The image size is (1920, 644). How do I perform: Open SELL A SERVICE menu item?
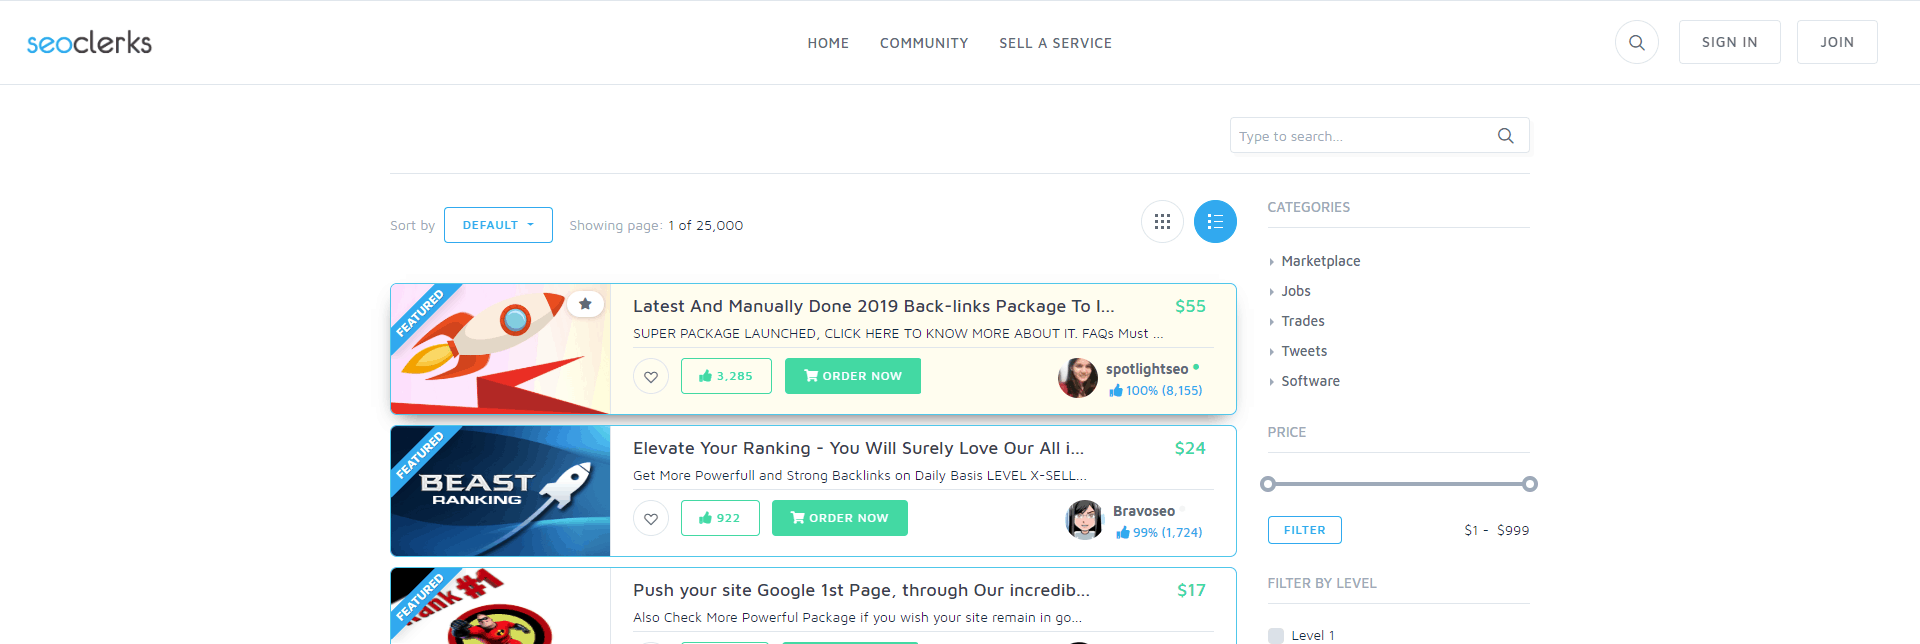tap(1055, 43)
